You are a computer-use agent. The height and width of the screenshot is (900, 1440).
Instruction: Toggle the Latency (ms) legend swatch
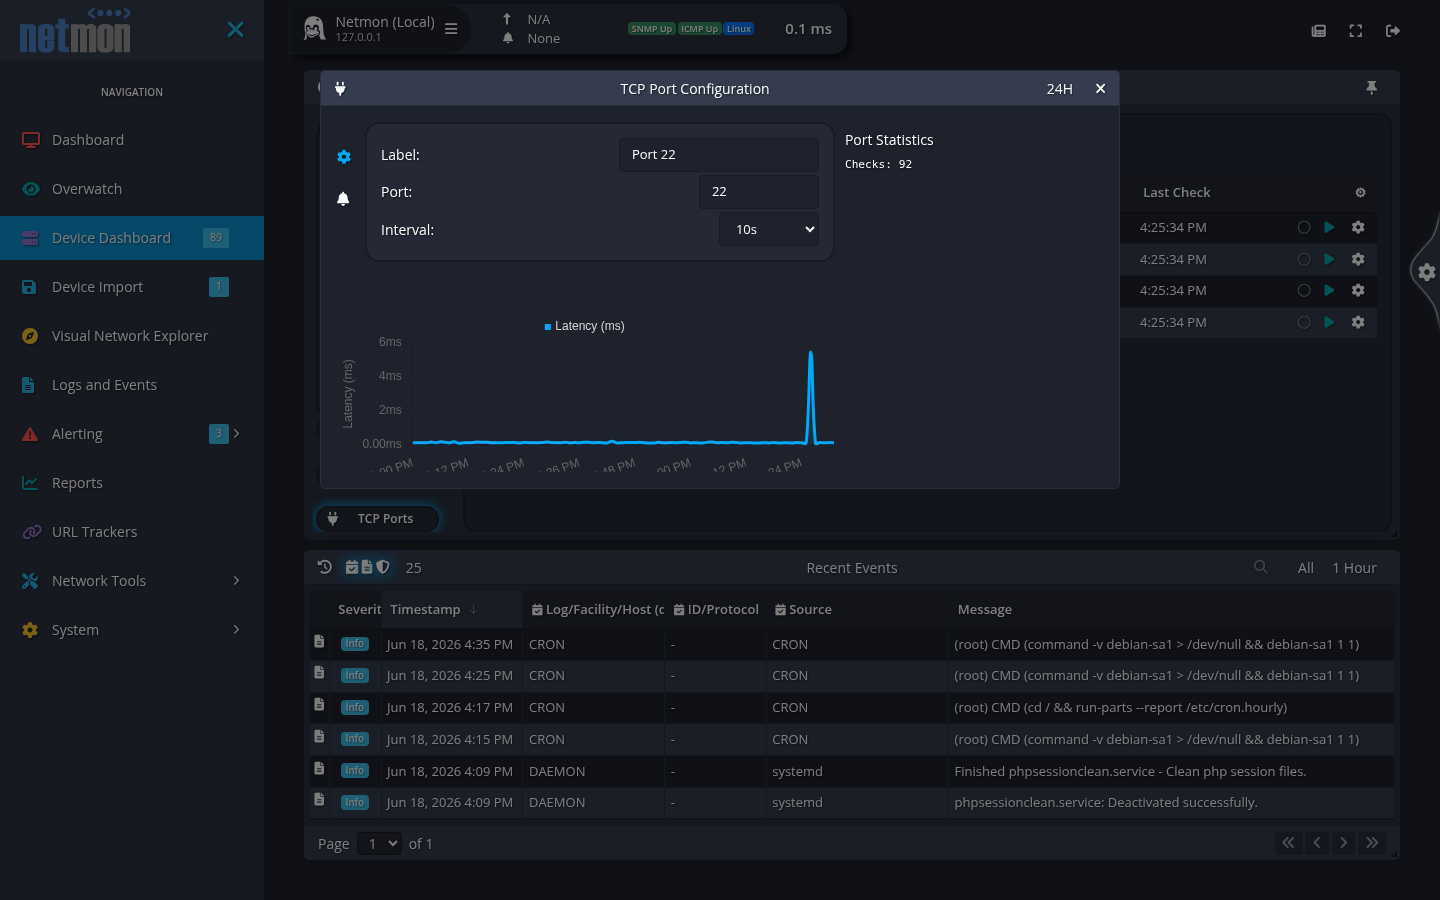click(548, 327)
